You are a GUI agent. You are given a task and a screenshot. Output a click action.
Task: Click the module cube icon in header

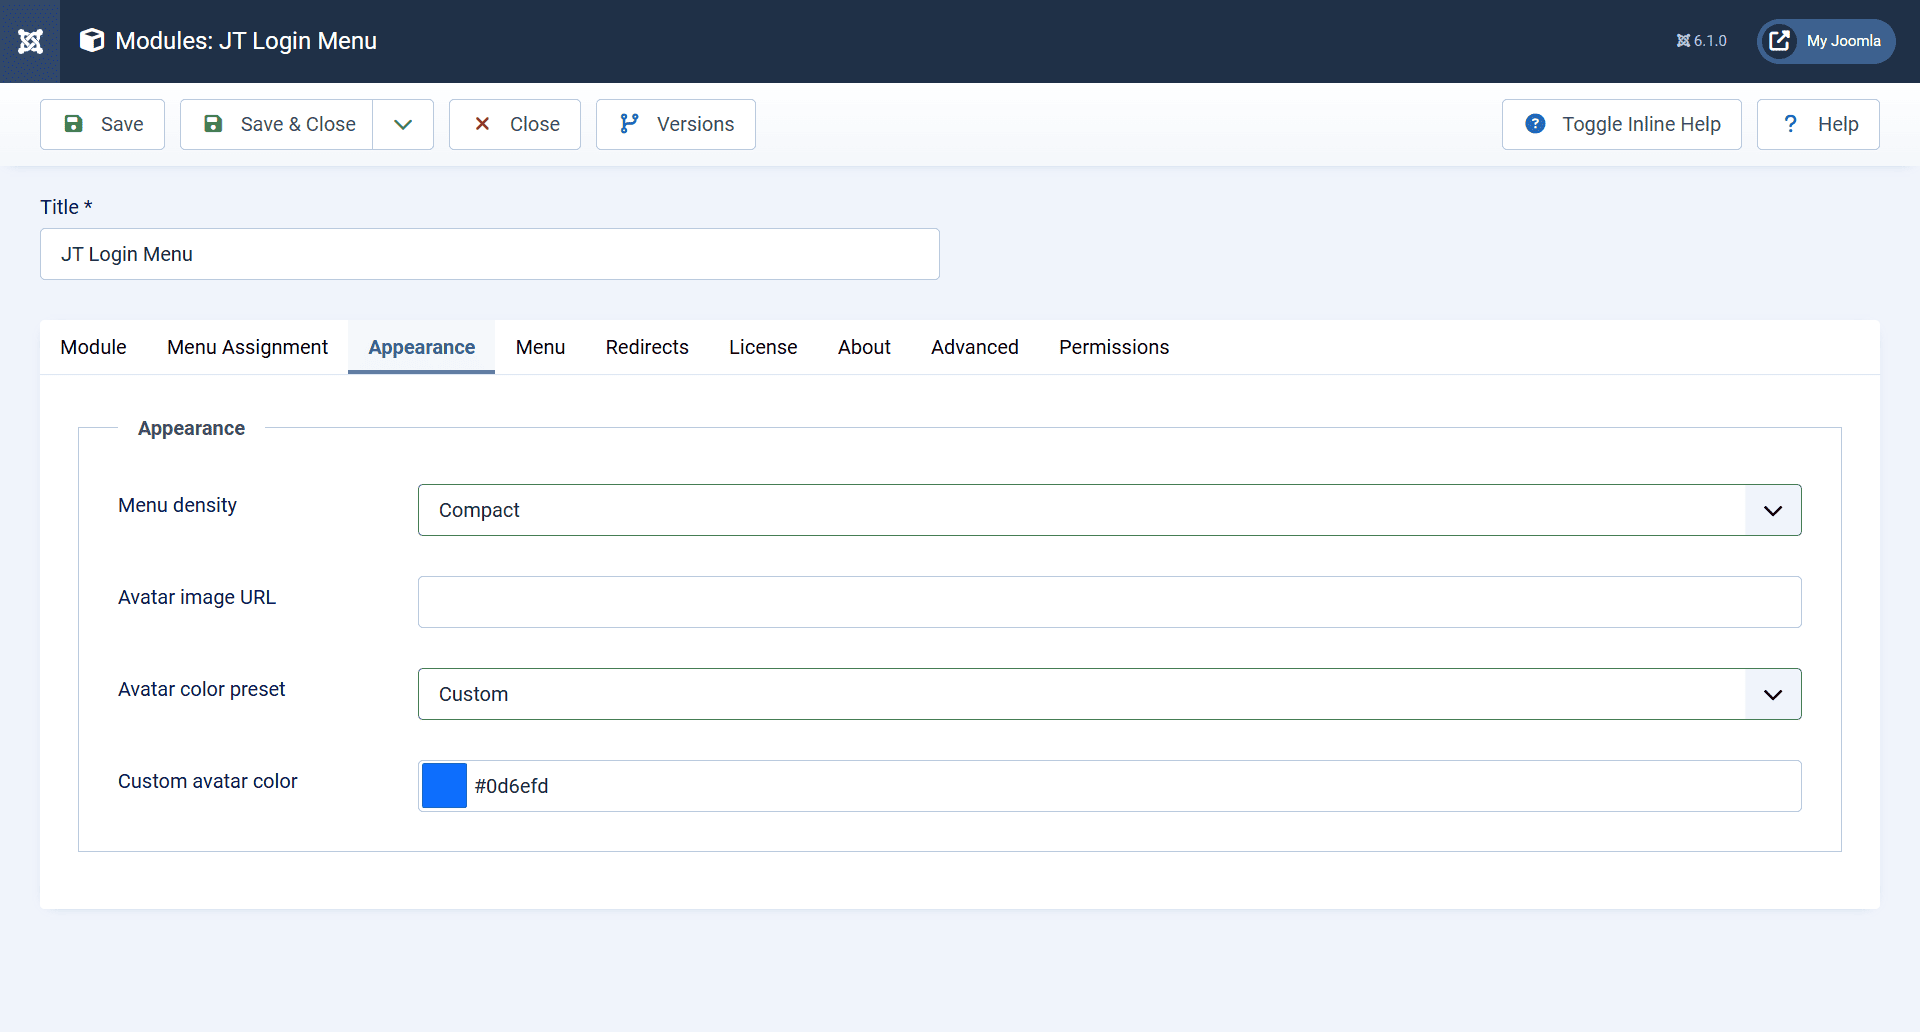(x=92, y=41)
